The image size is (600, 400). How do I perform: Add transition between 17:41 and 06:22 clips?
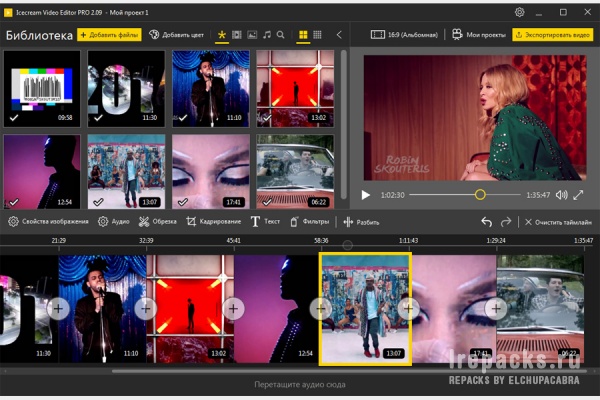point(496,309)
